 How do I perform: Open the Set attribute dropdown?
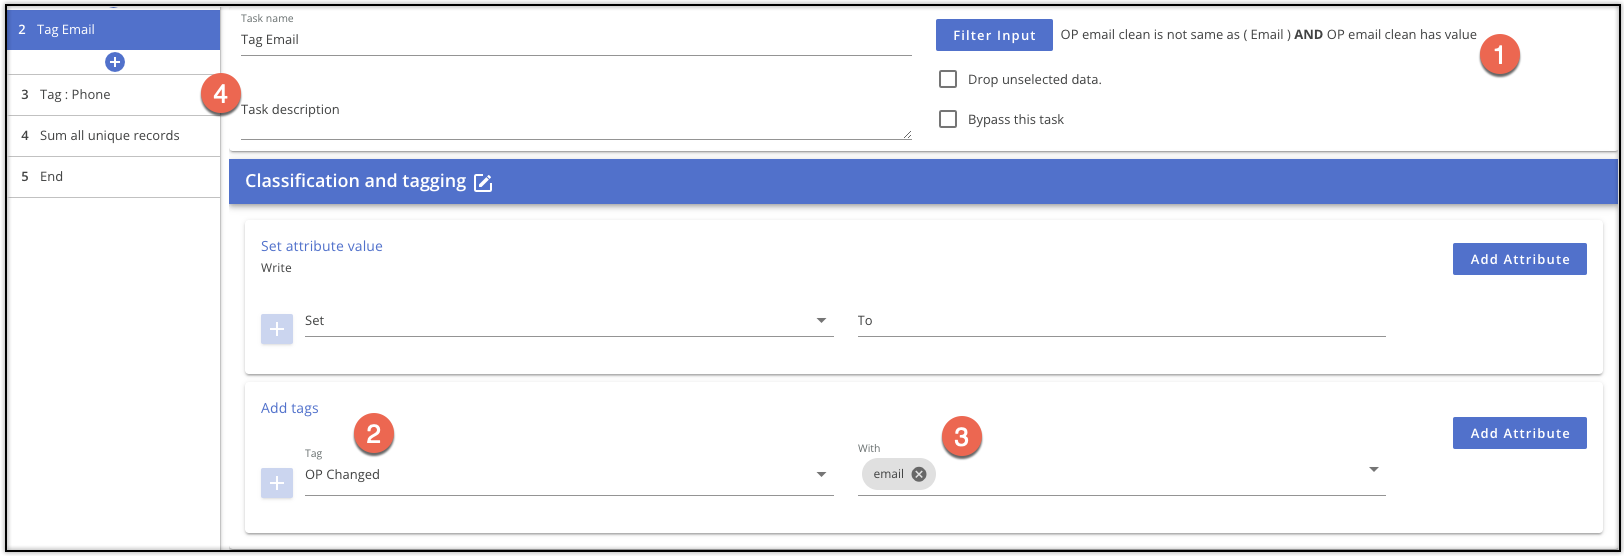[x=569, y=321]
